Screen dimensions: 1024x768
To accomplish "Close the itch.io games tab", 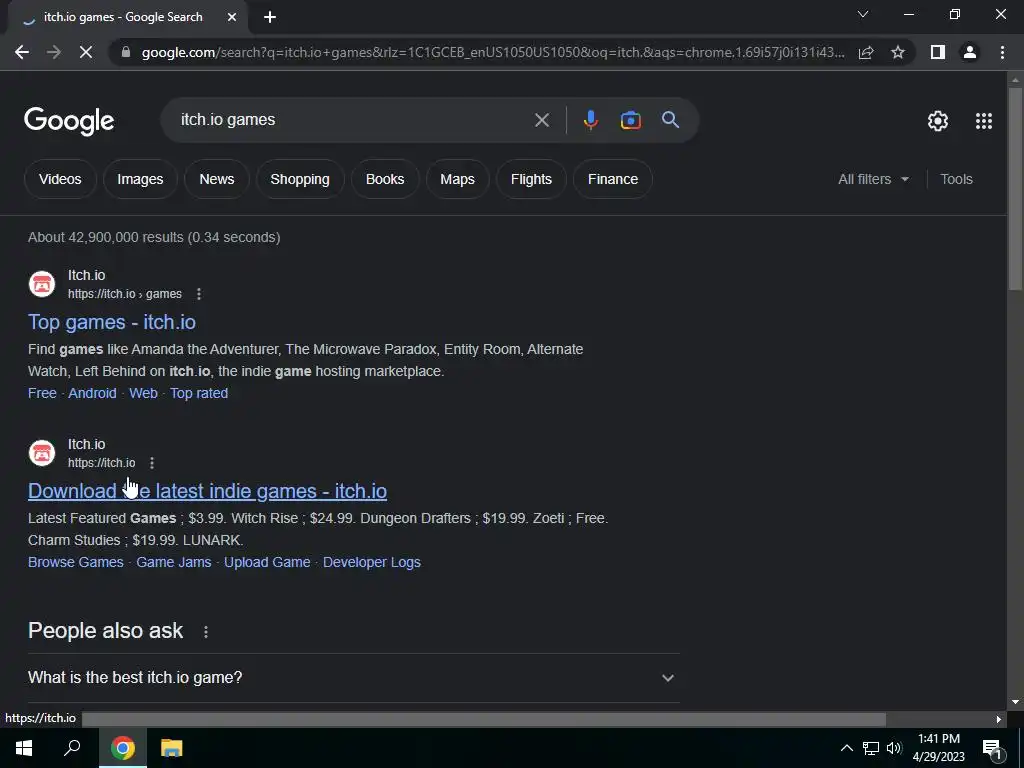I will pos(232,17).
